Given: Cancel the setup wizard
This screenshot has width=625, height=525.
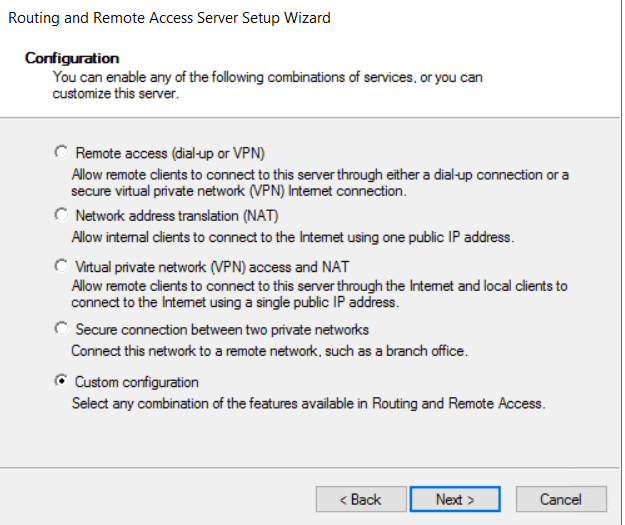Looking at the screenshot, I should click(x=560, y=499).
